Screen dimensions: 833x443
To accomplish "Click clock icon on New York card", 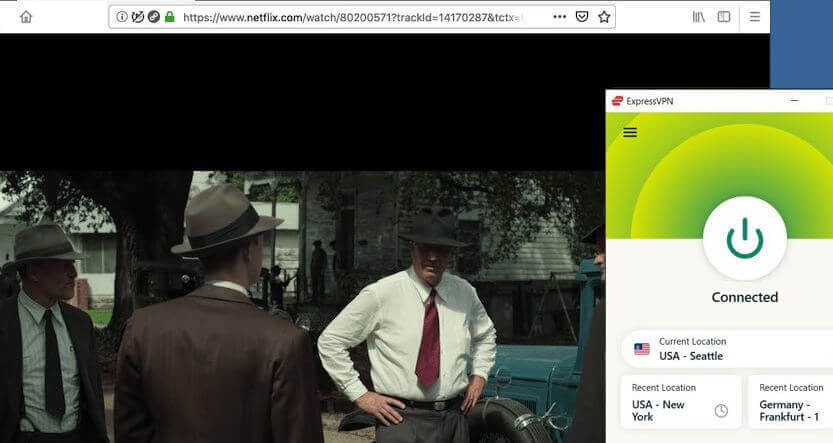I will pyautogui.click(x=721, y=411).
